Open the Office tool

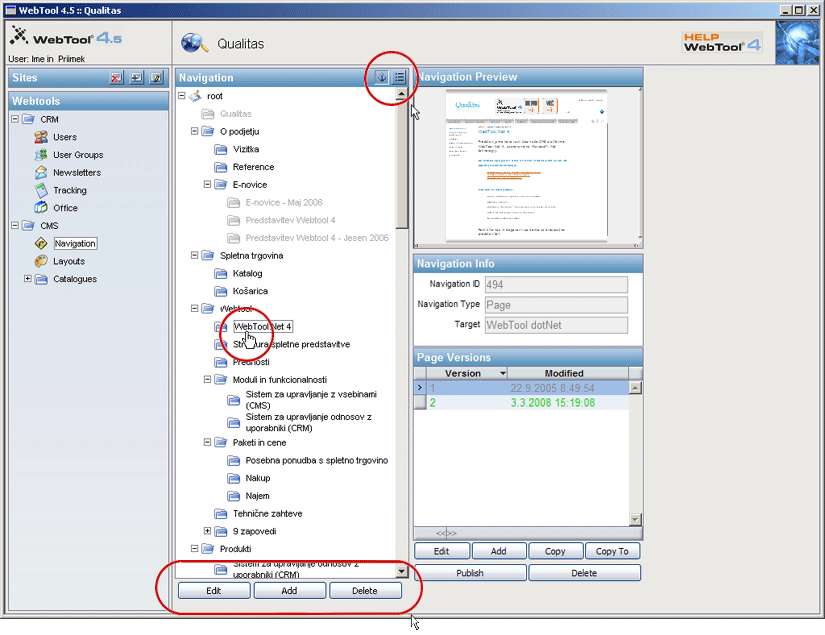65,208
